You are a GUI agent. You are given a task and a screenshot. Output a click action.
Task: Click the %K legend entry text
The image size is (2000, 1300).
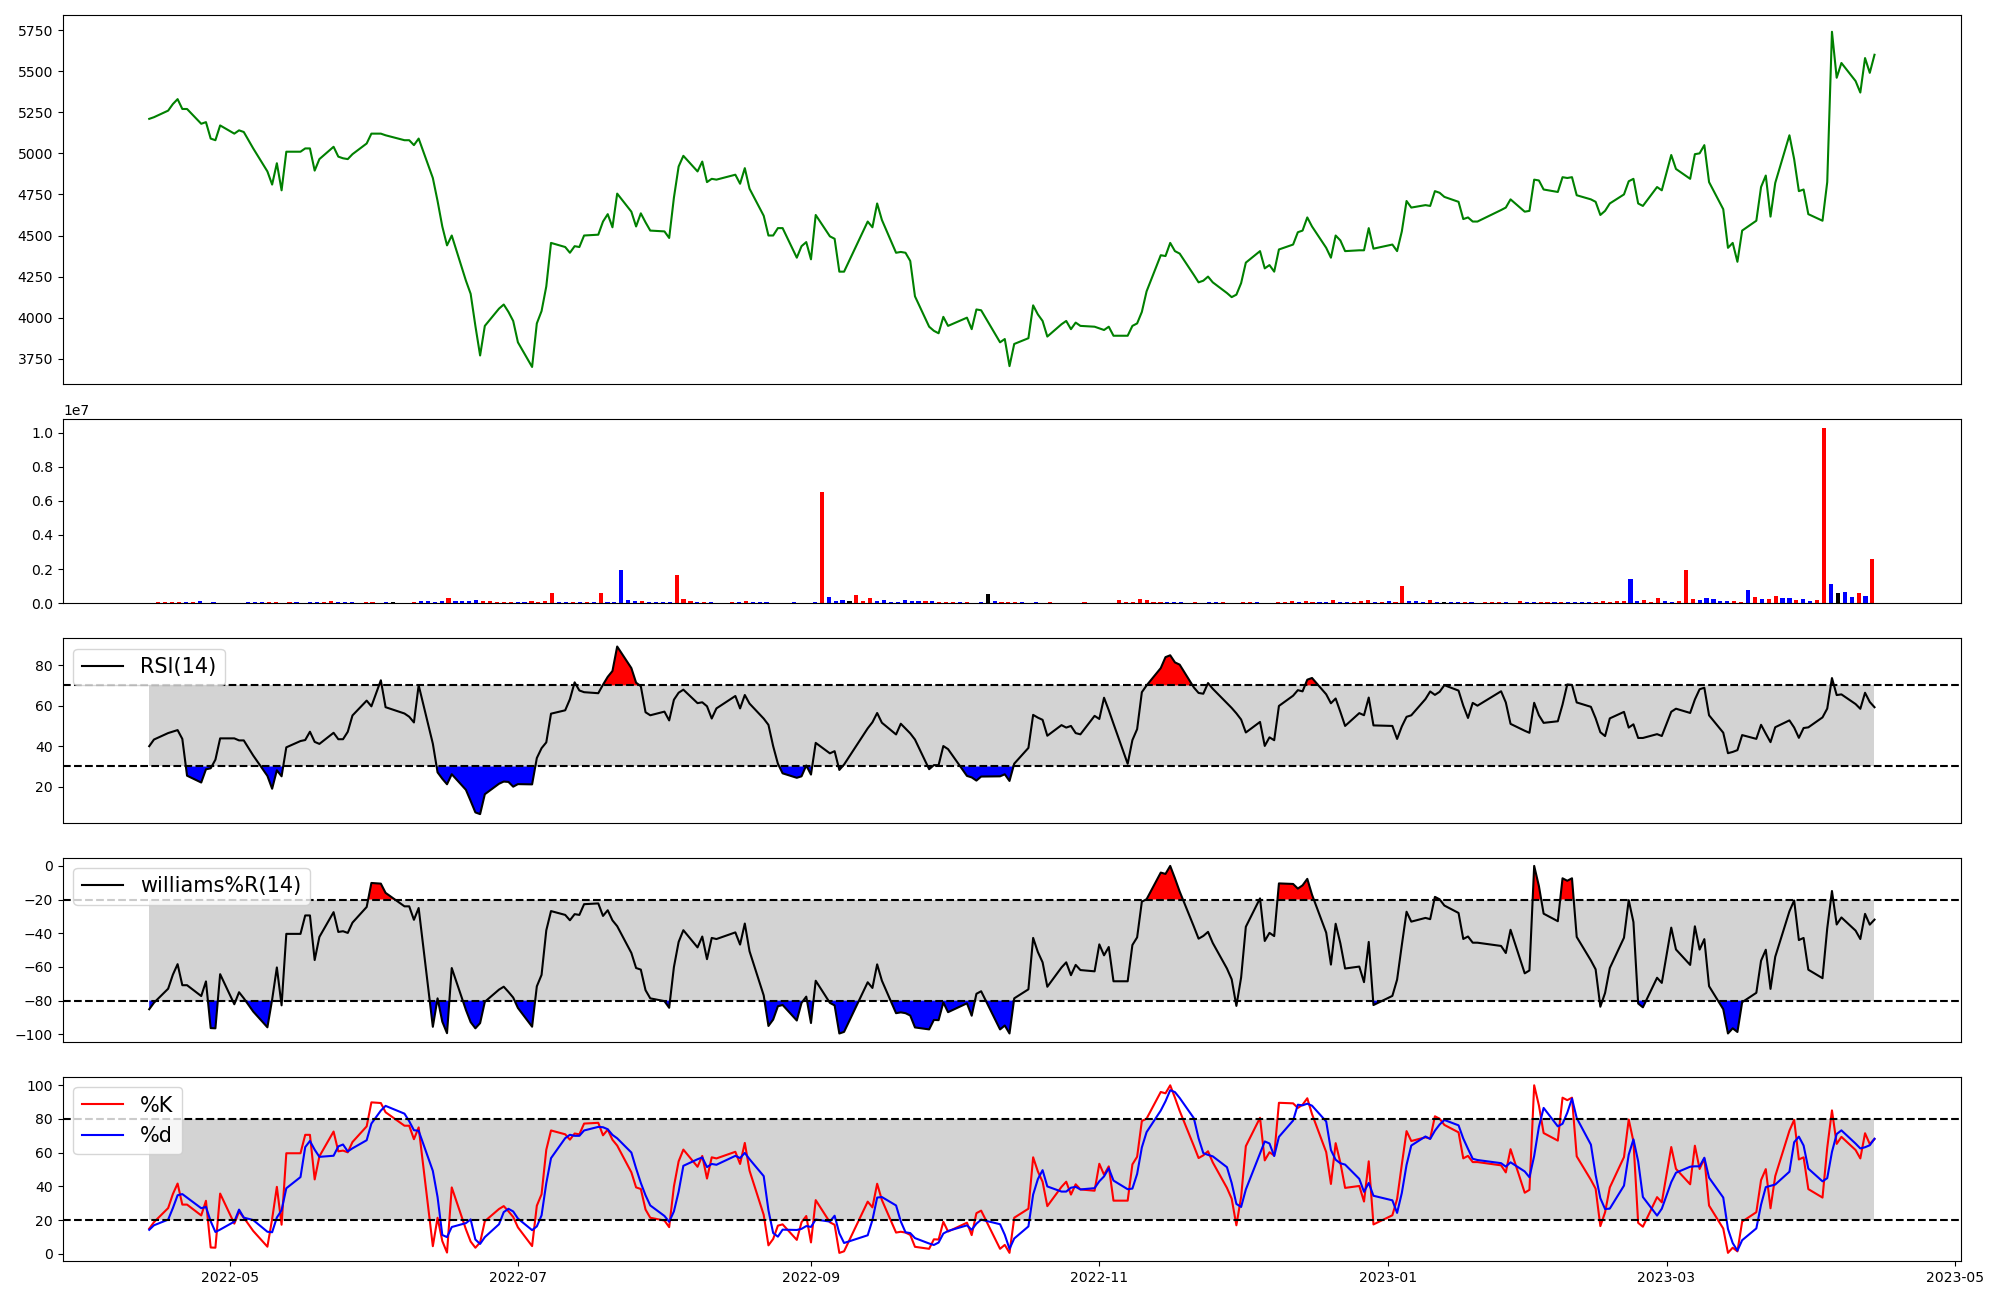156,1105
